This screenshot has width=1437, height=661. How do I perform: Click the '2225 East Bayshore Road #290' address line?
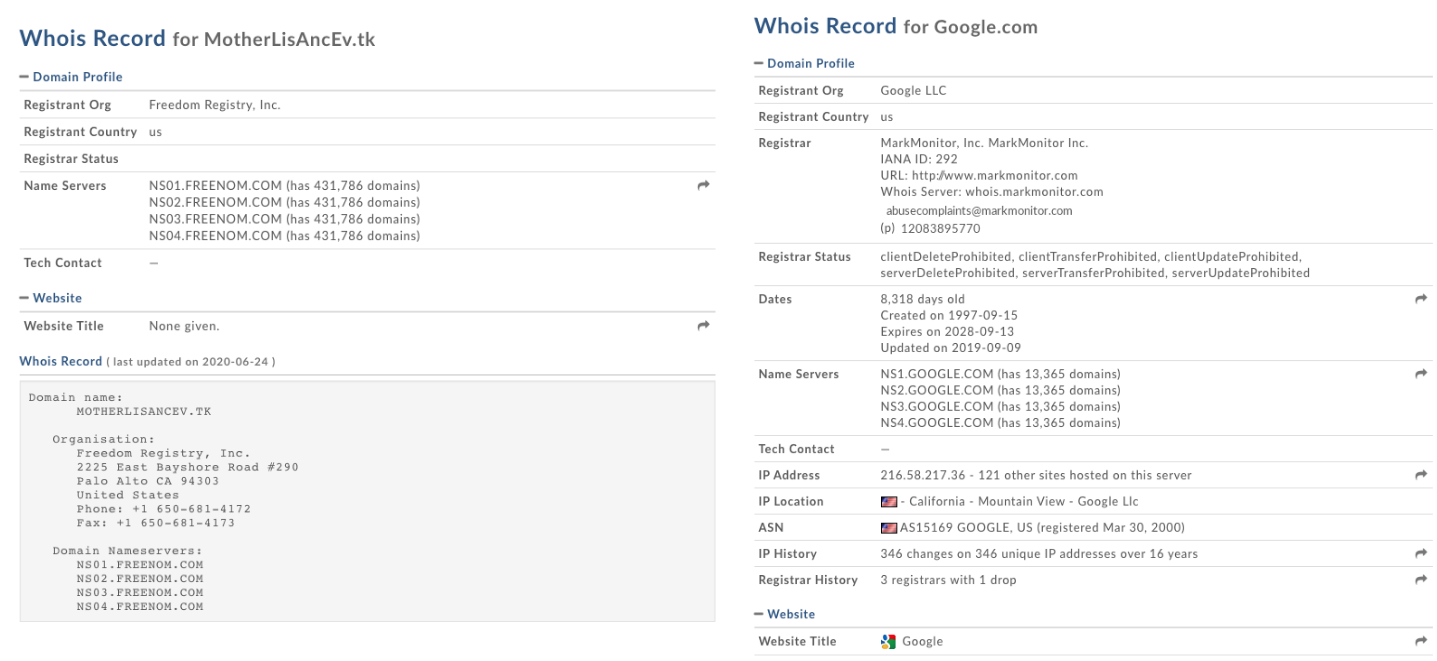click(187, 467)
